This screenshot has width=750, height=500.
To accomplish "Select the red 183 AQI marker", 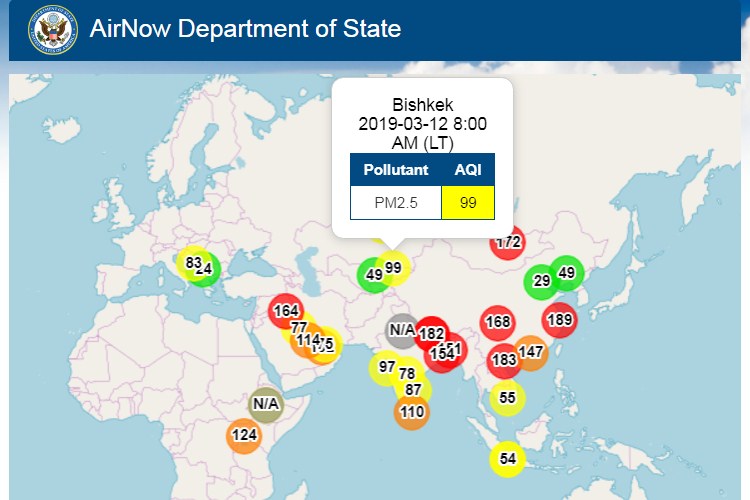I will click(x=504, y=360).
